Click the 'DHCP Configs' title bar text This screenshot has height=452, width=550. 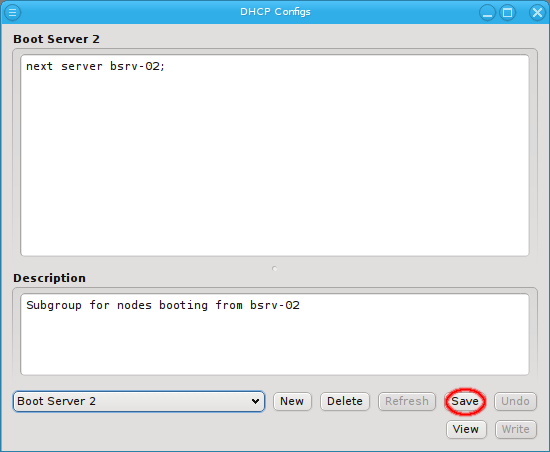pyautogui.click(x=275, y=12)
